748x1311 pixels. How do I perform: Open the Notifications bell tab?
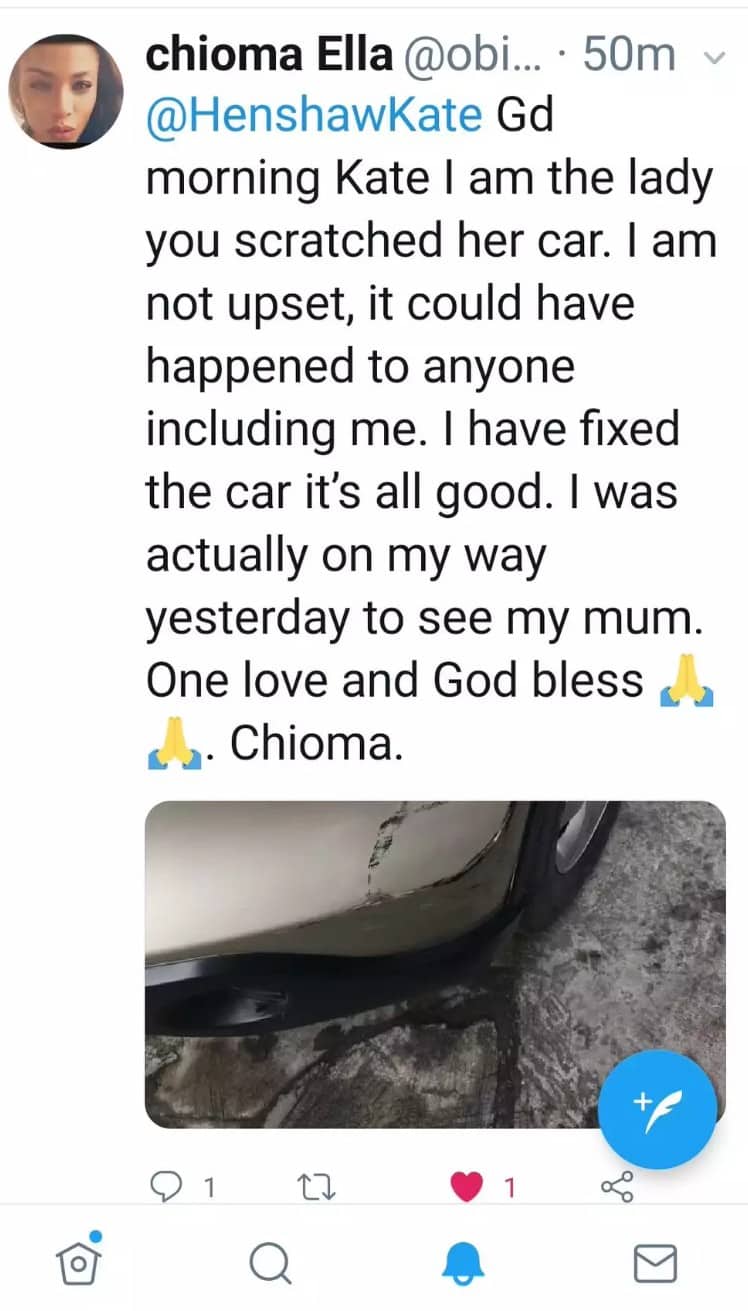tap(462, 1263)
